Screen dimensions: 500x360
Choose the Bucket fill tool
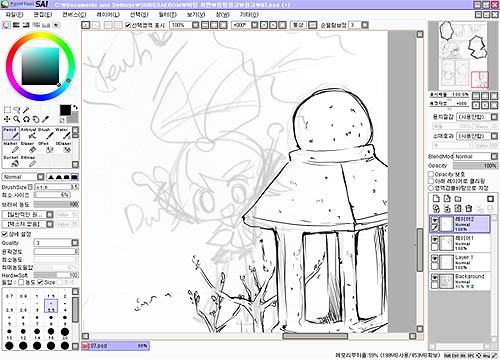(x=11, y=161)
